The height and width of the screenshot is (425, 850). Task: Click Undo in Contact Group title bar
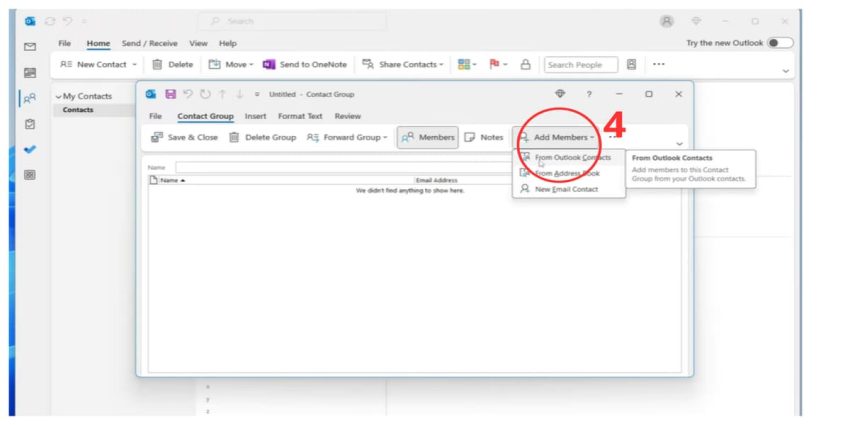pyautogui.click(x=188, y=94)
